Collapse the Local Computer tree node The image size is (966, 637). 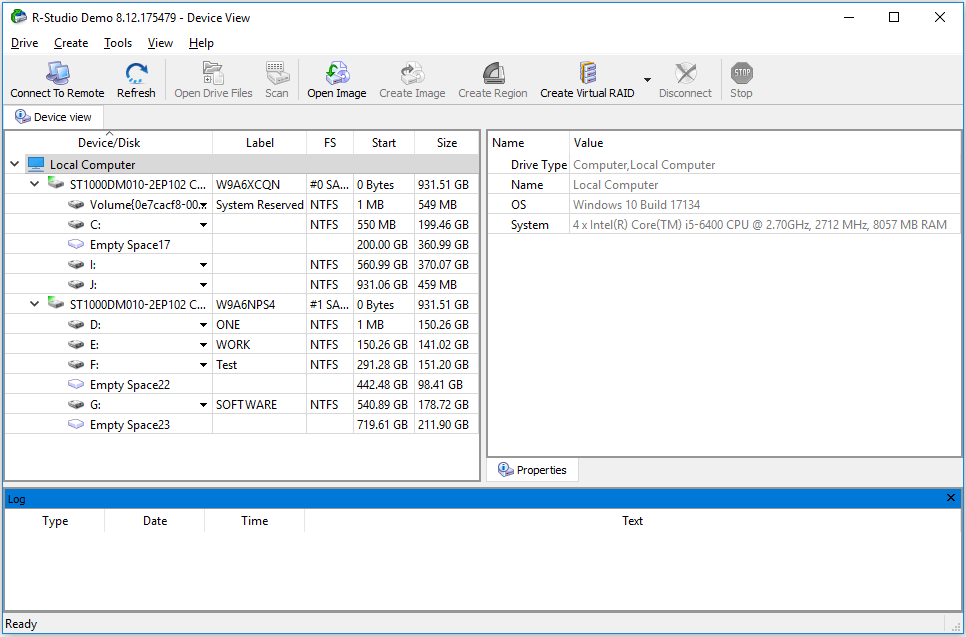[15, 165]
